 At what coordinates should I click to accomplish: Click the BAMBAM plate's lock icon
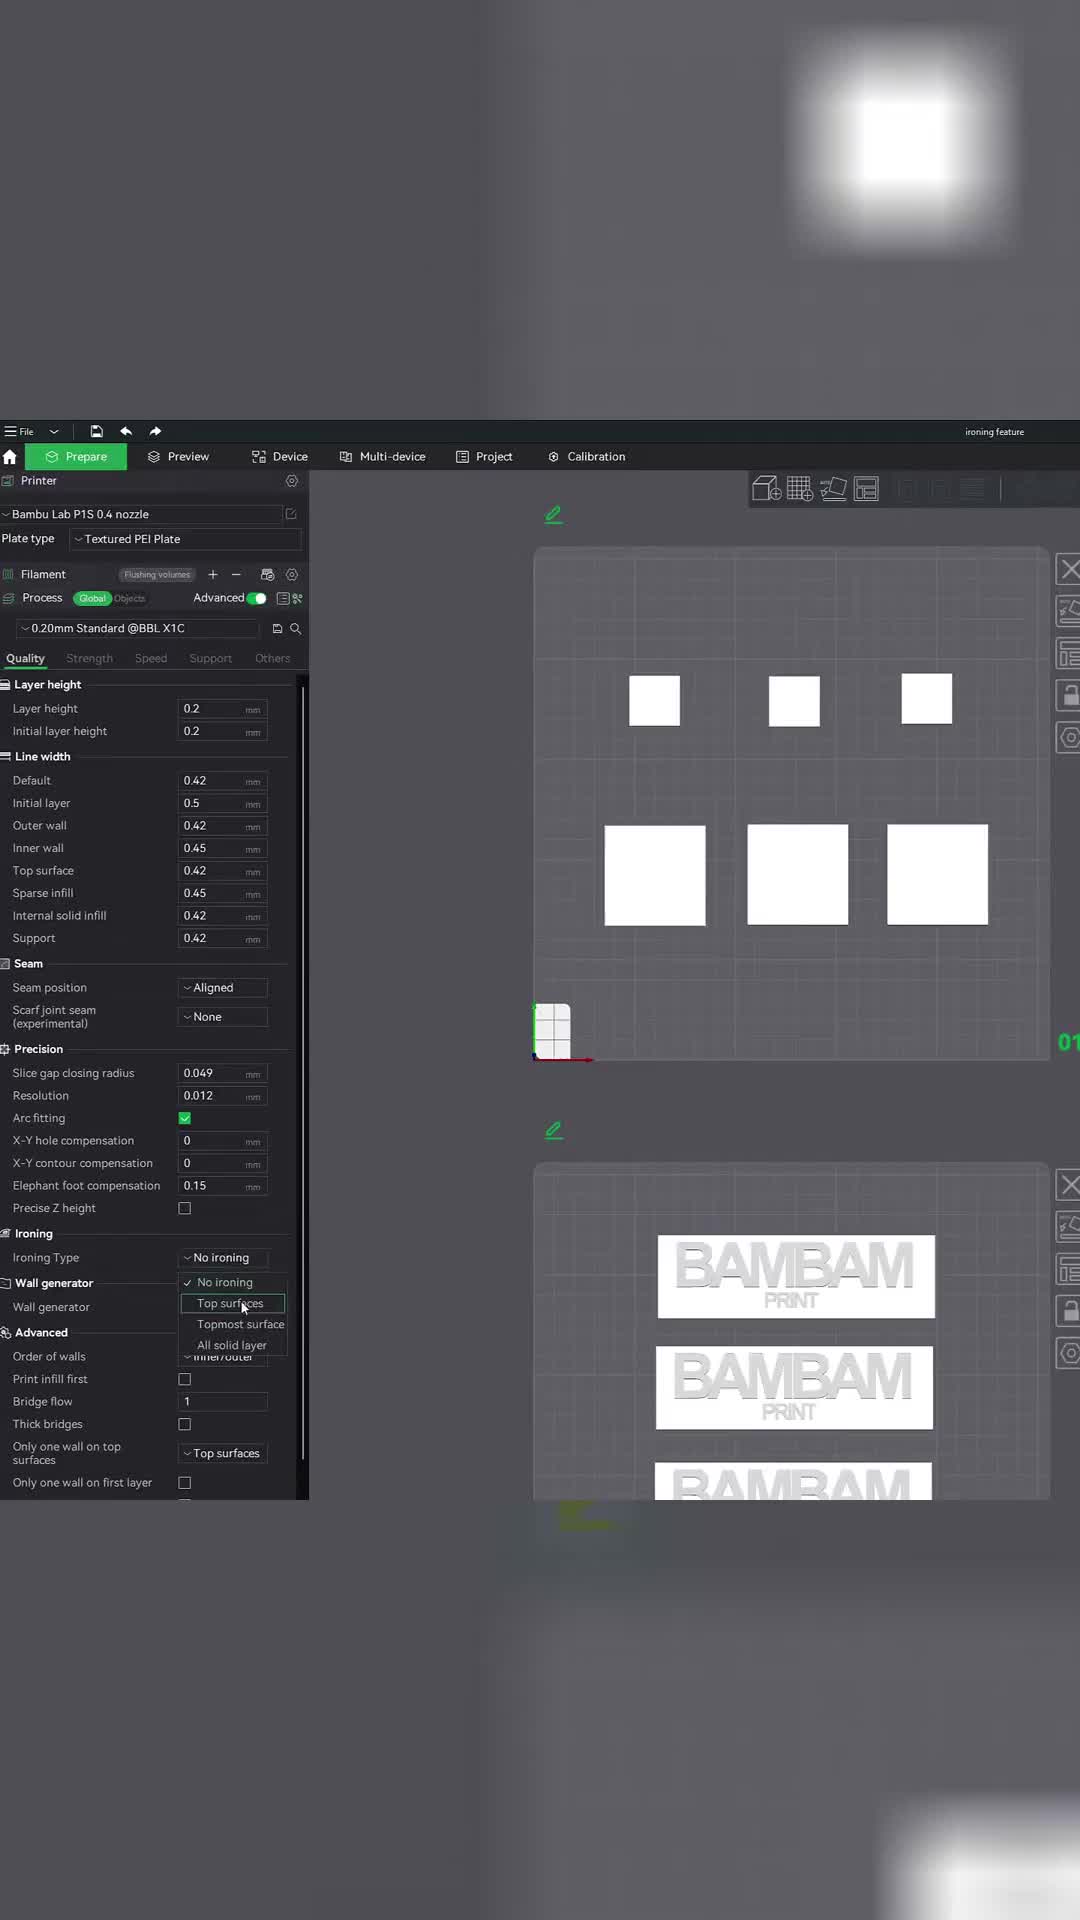tap(1069, 1311)
